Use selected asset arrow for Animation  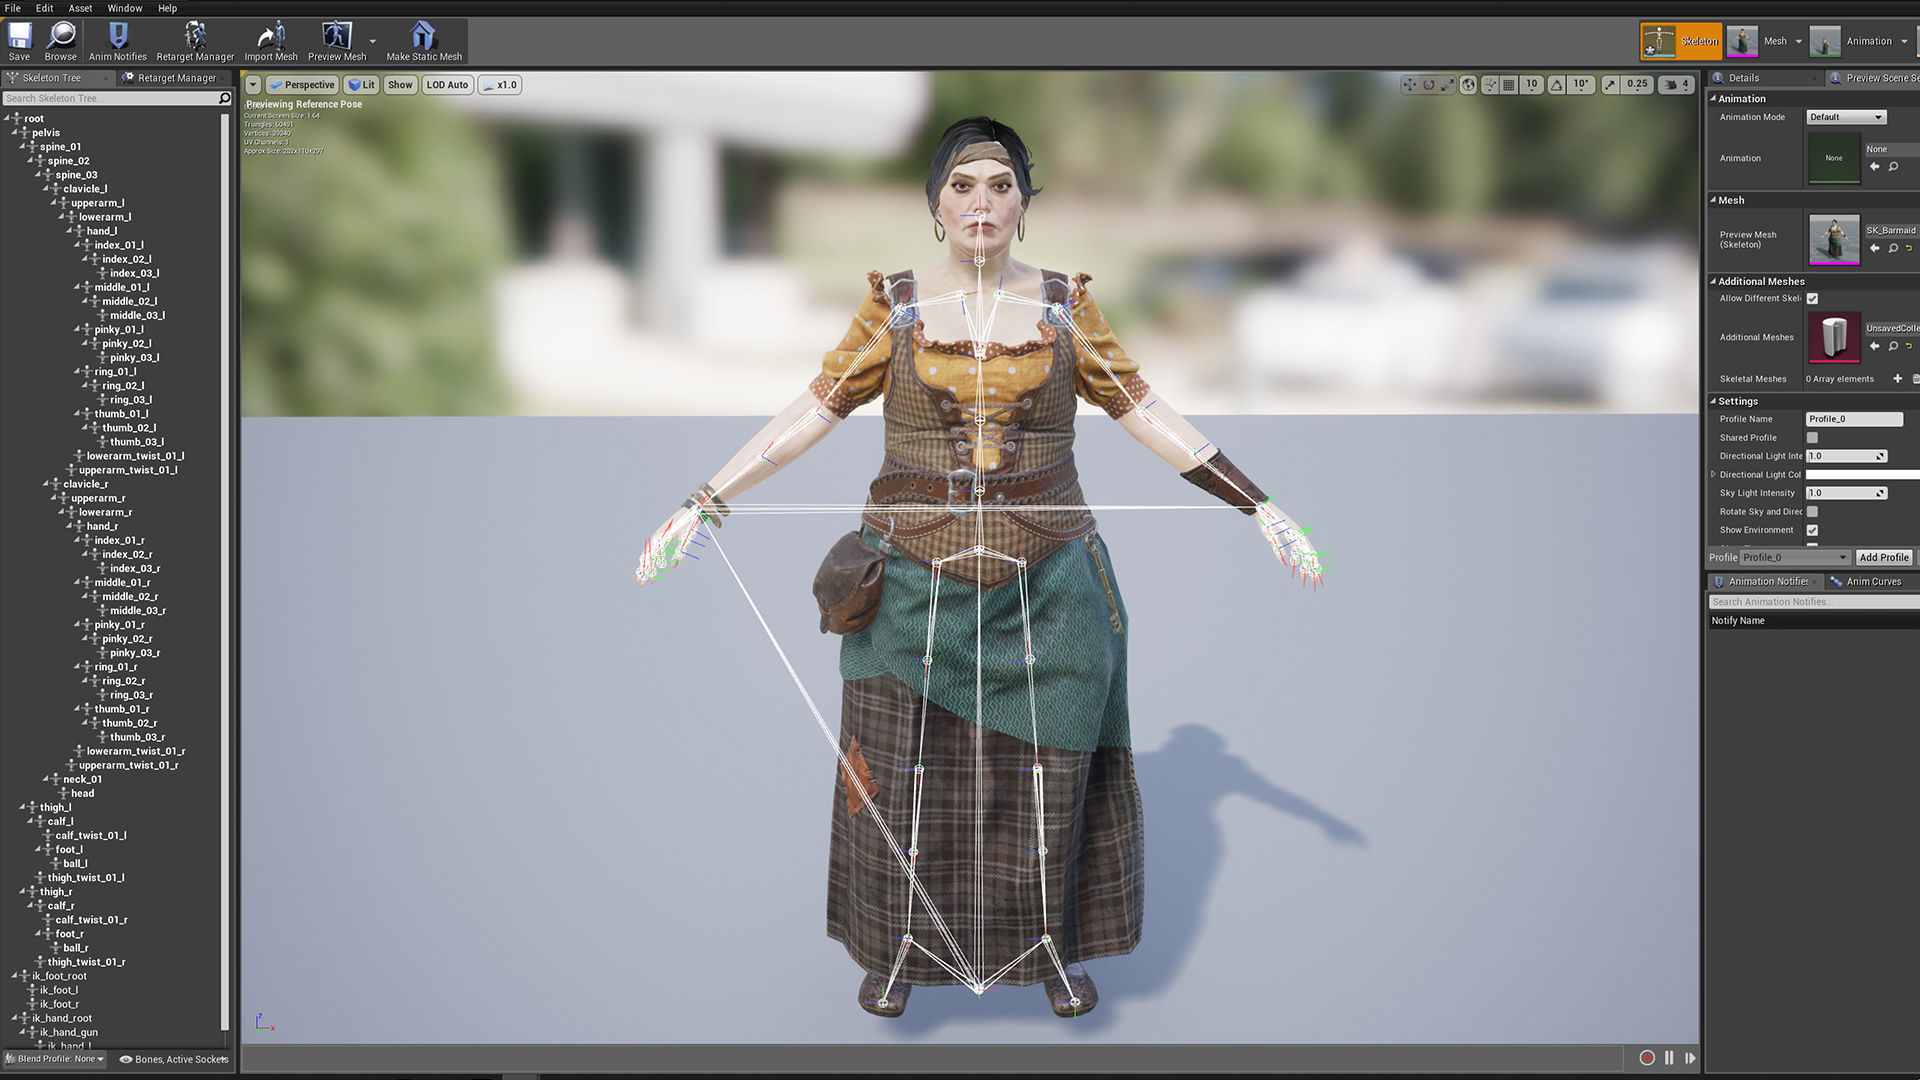coord(1875,167)
